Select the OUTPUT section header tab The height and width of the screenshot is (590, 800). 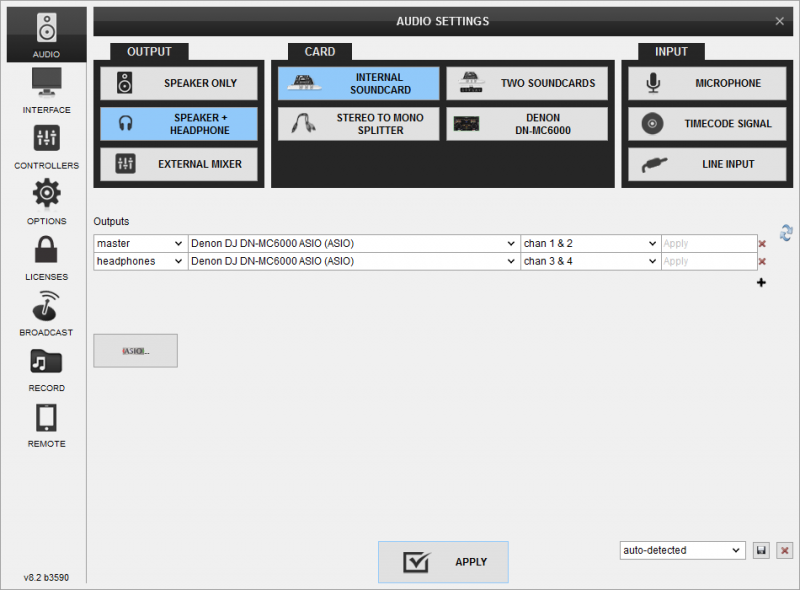click(x=149, y=52)
